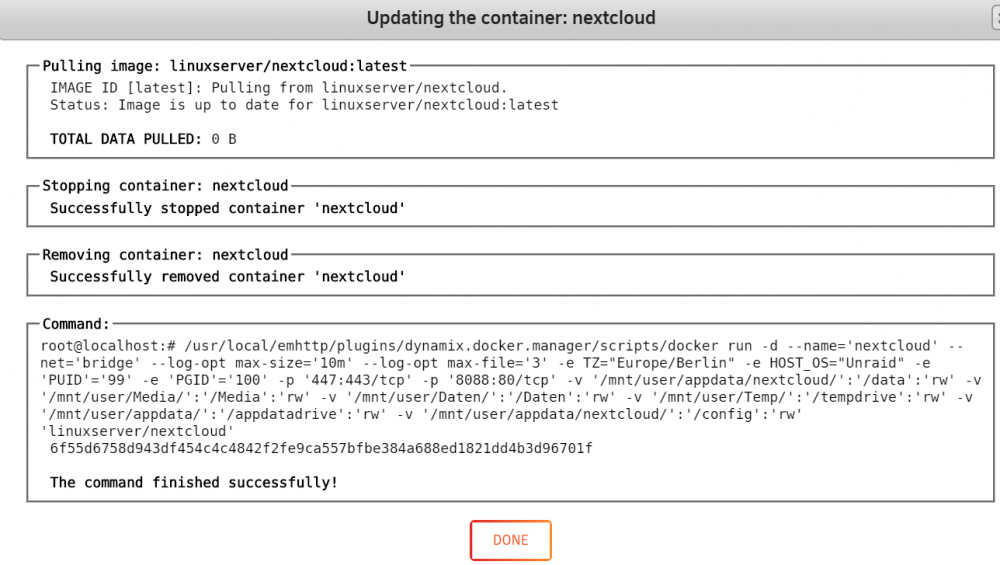
Task: Click the 'root@localhost:#' docker run line
Action: [x=503, y=346]
